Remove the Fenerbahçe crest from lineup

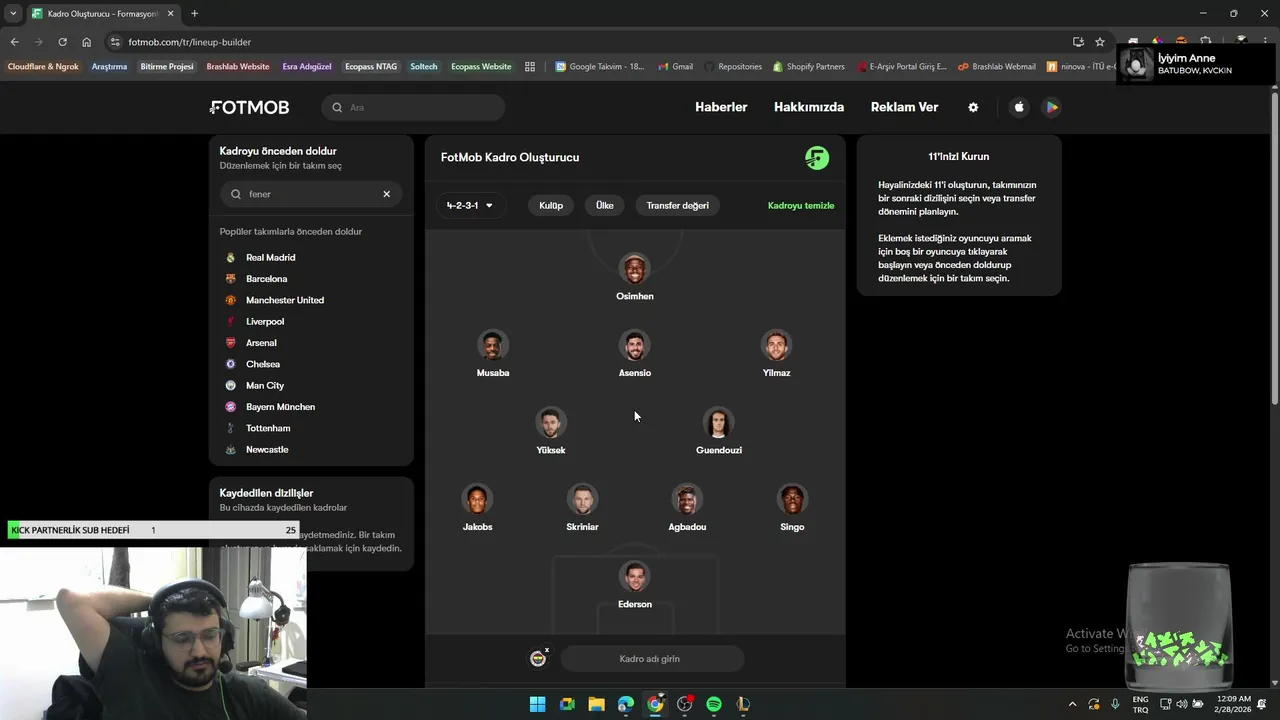pos(547,650)
